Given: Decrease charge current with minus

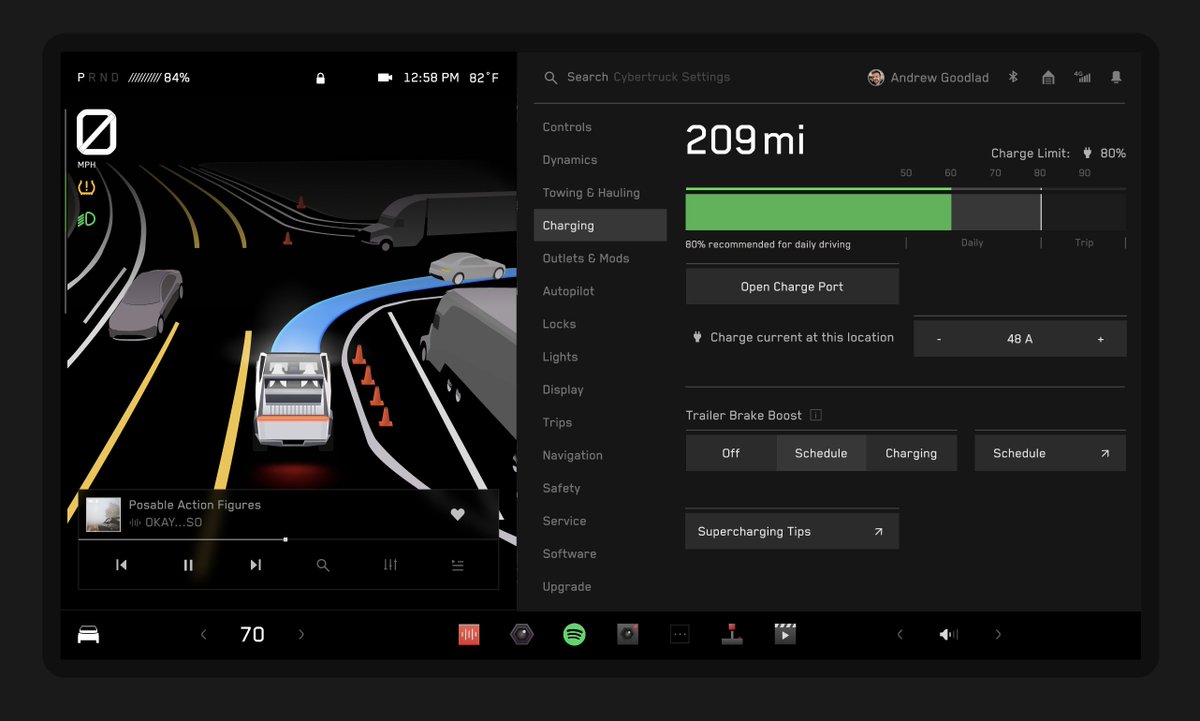Looking at the screenshot, I should pyautogui.click(x=939, y=339).
